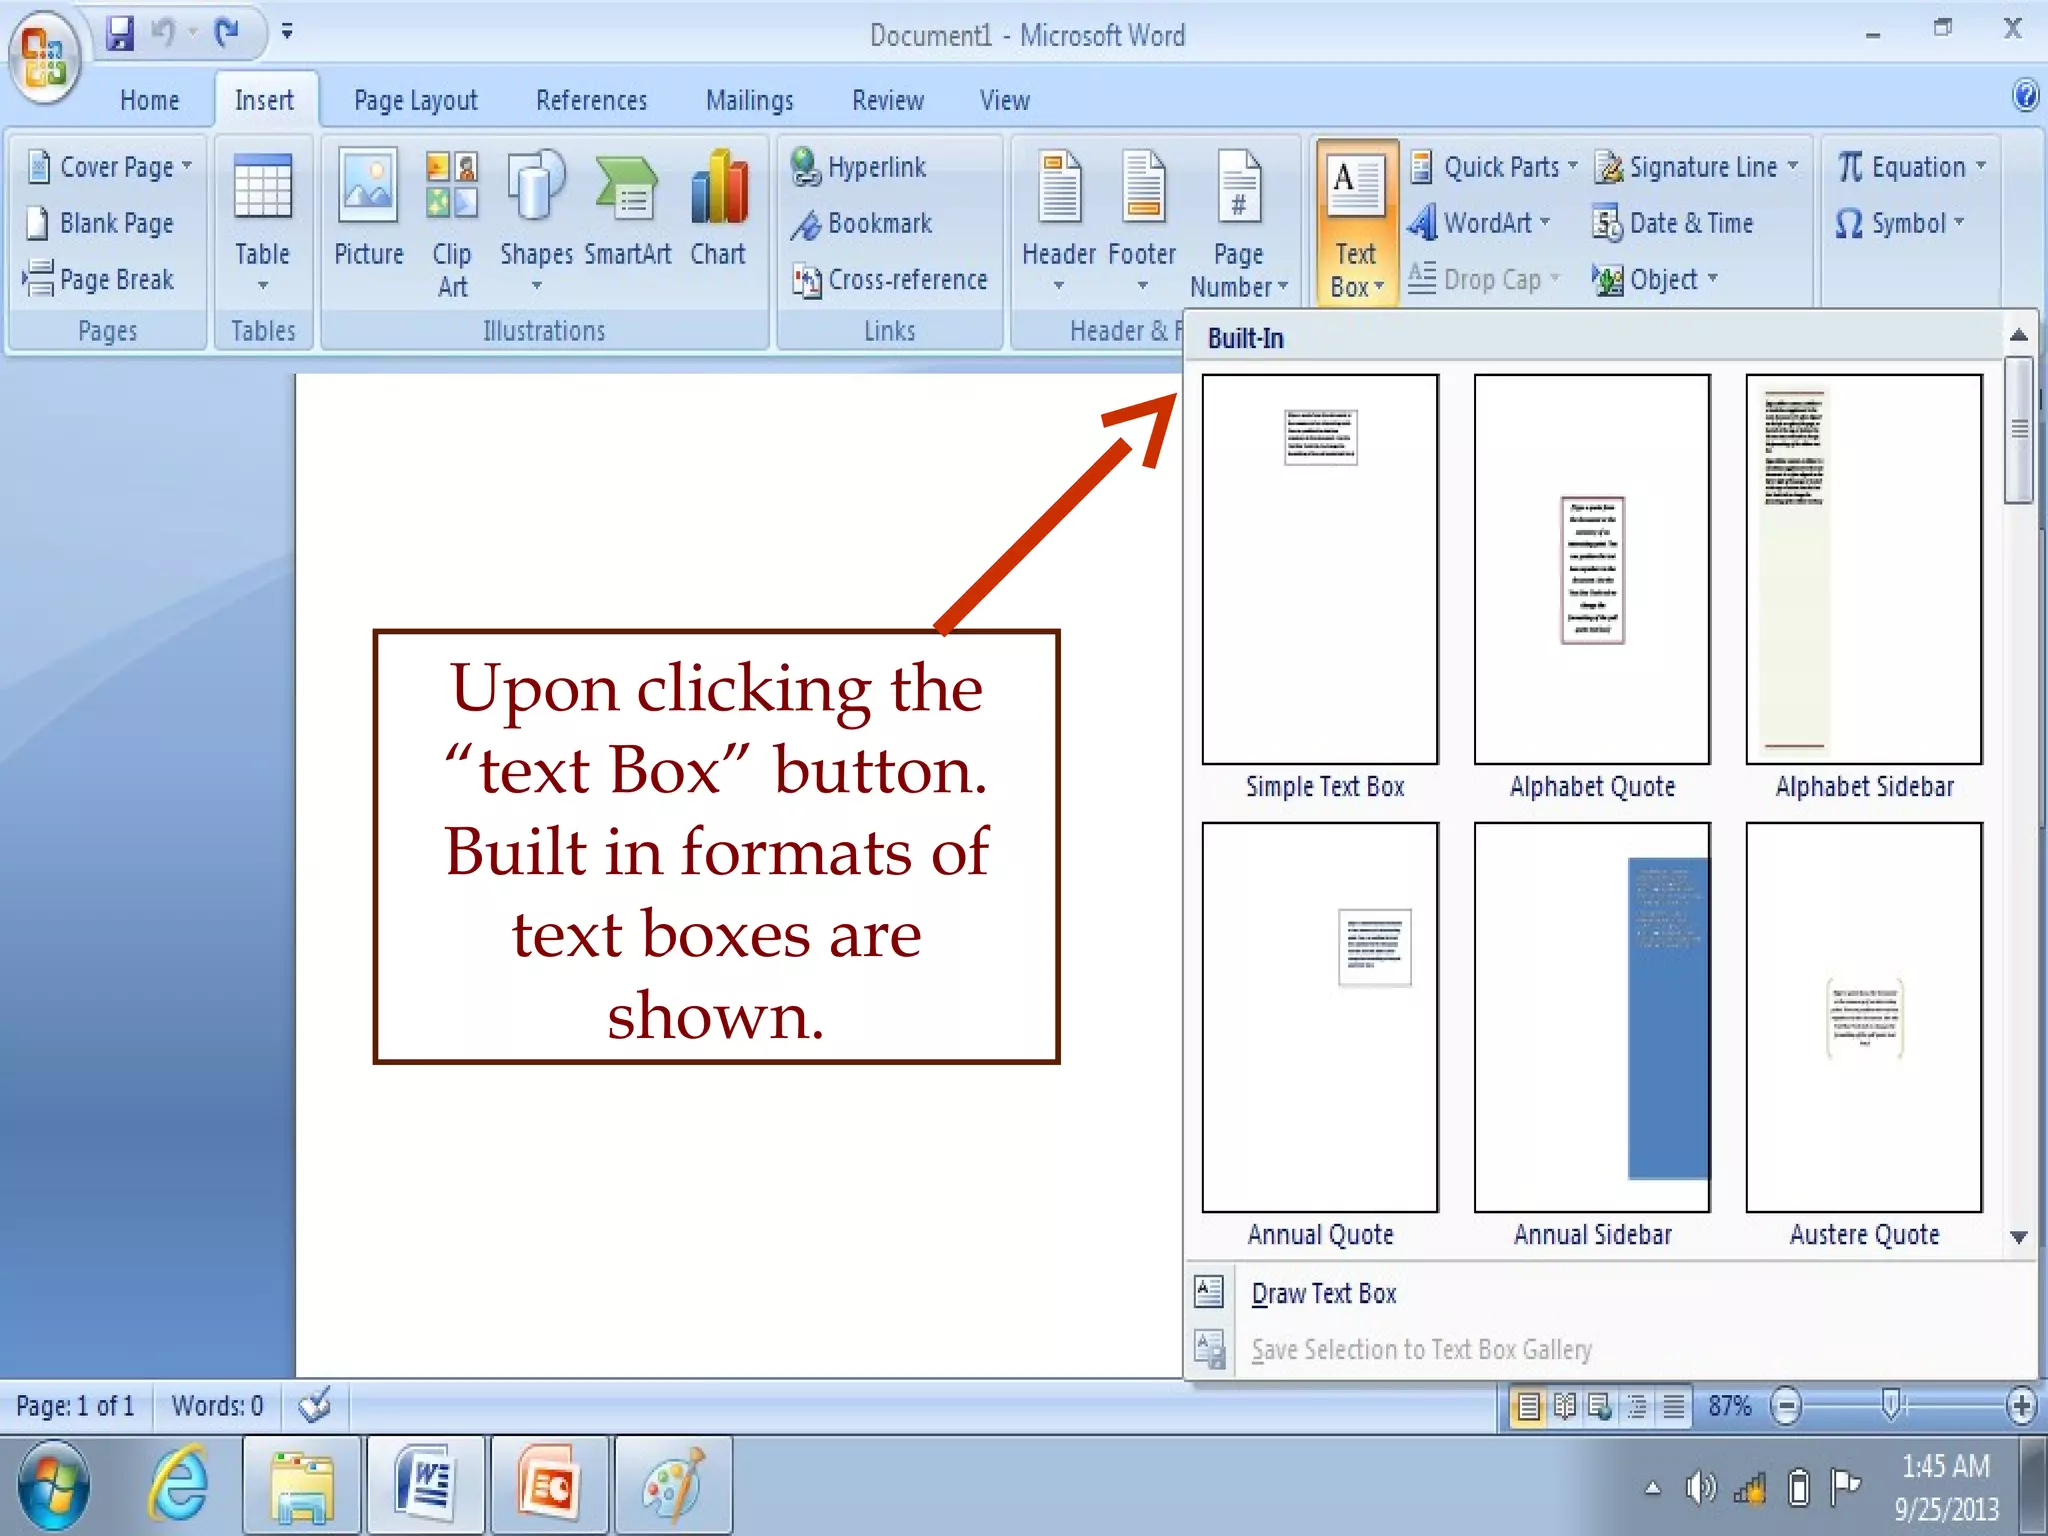
Task: Switch to Full Screen Reading view
Action: (x=1565, y=1407)
